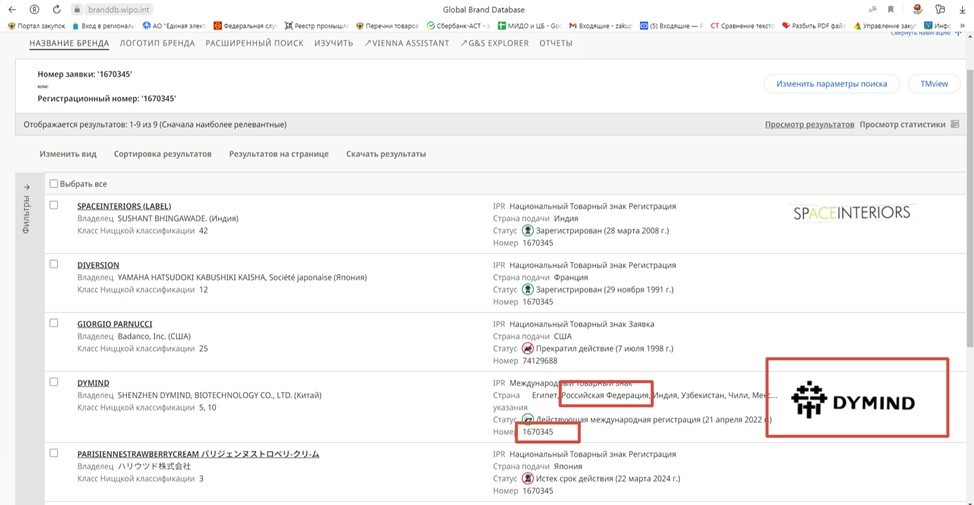This screenshot has height=505, width=974.
Task: Tick the SPACEINTERIORS (LABEL) row checkbox
Action: pyautogui.click(x=53, y=205)
